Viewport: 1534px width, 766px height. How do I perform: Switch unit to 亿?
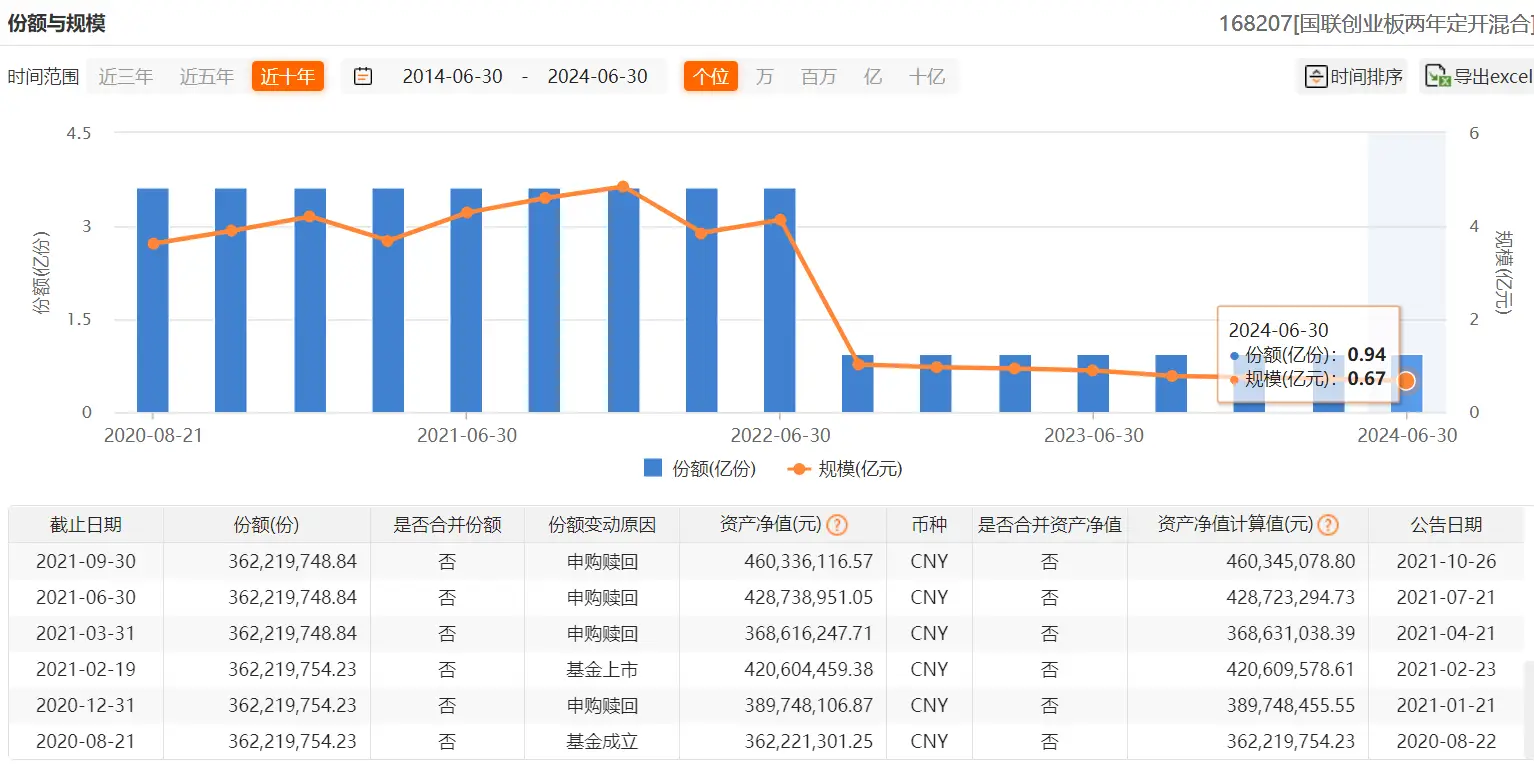pos(873,76)
